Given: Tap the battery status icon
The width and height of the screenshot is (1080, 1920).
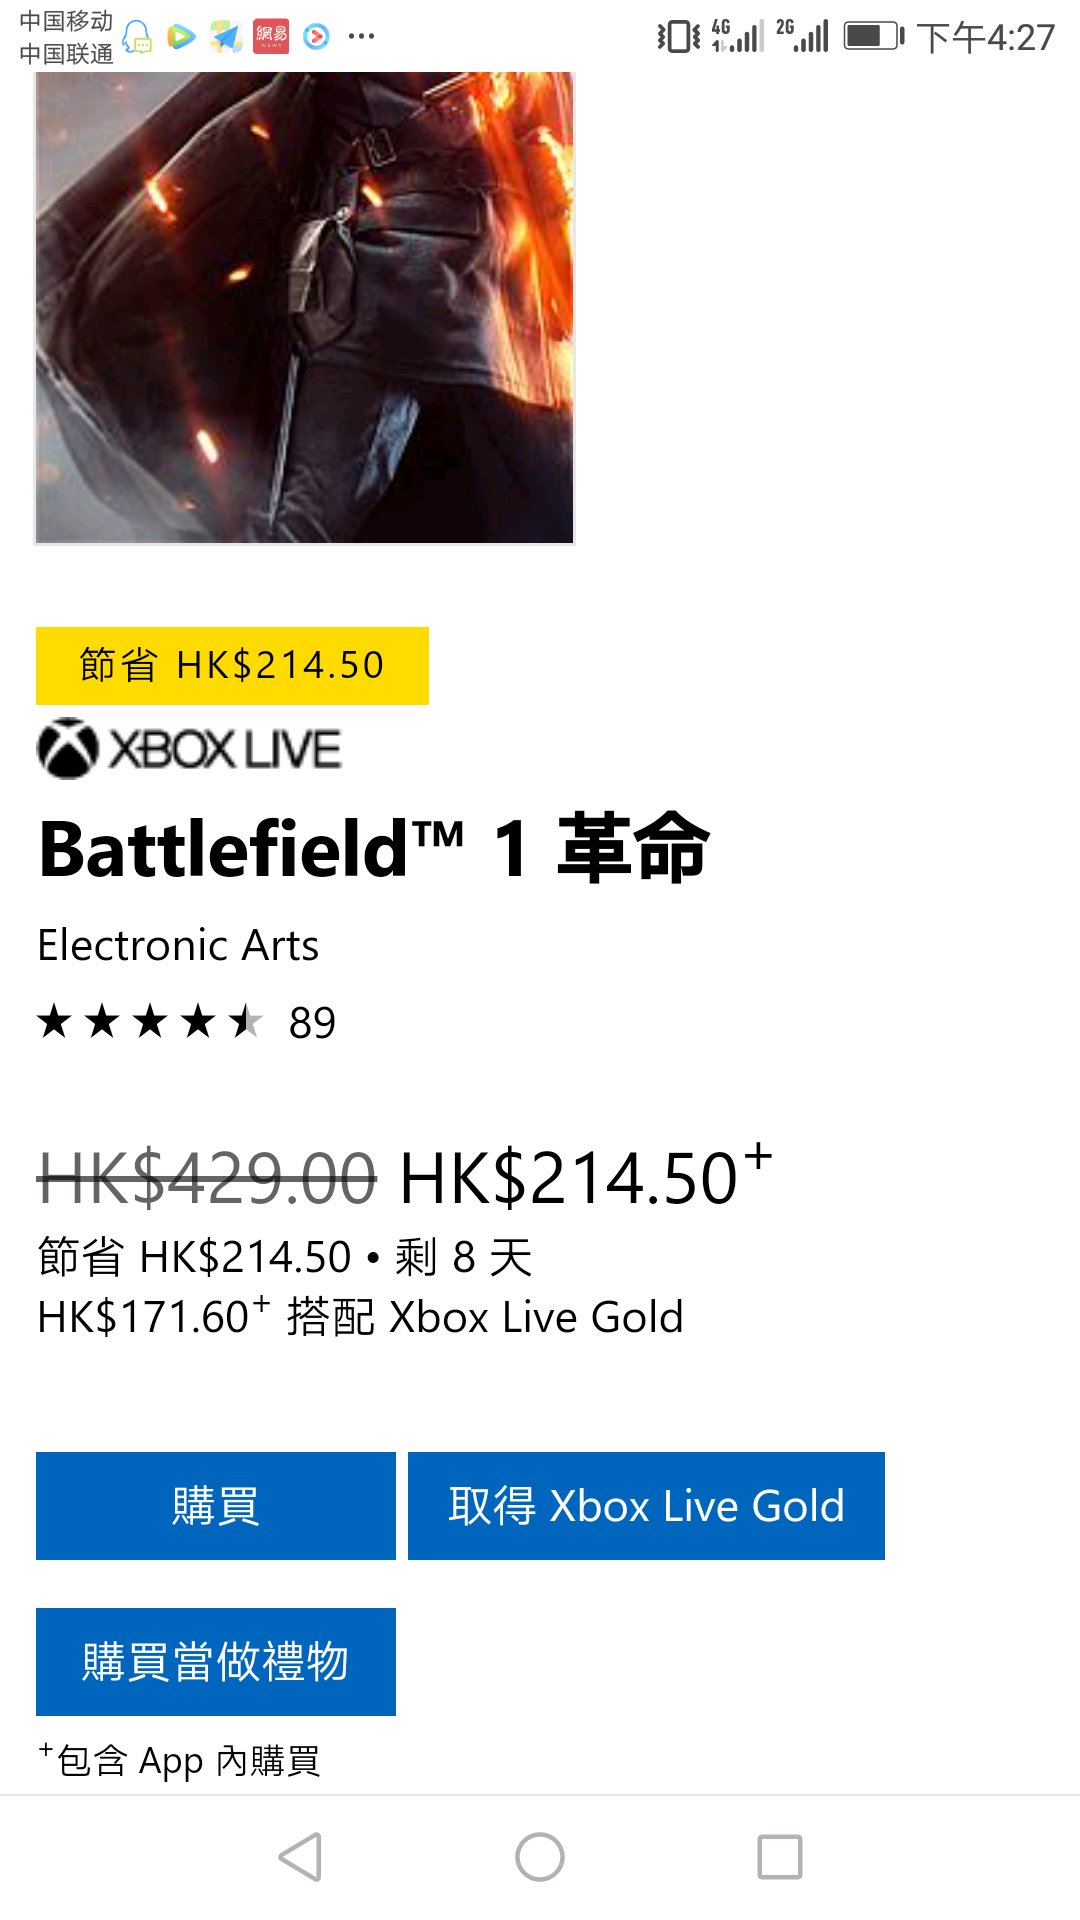Looking at the screenshot, I should point(873,37).
